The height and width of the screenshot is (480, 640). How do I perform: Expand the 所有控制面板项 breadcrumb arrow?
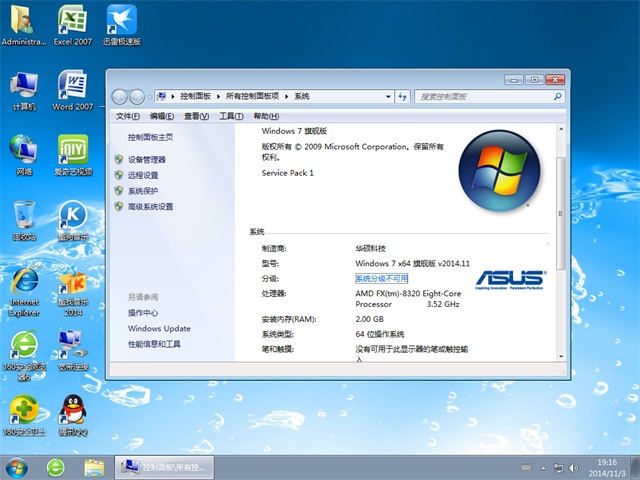[x=289, y=97]
